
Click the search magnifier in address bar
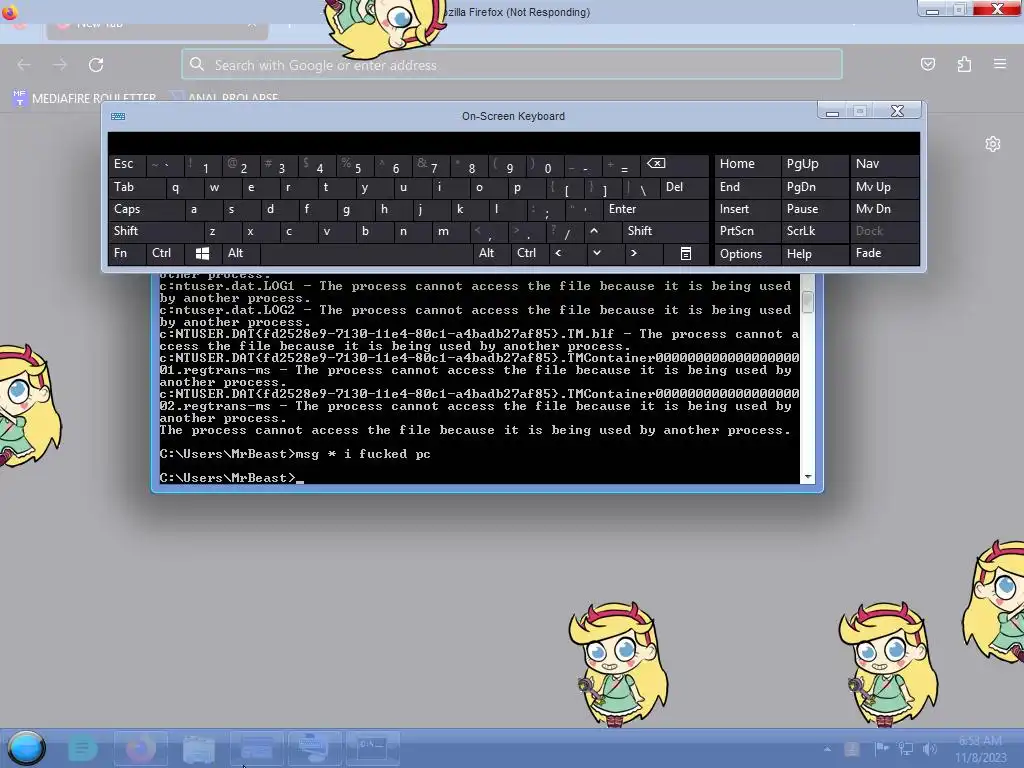pyautogui.click(x=197, y=64)
